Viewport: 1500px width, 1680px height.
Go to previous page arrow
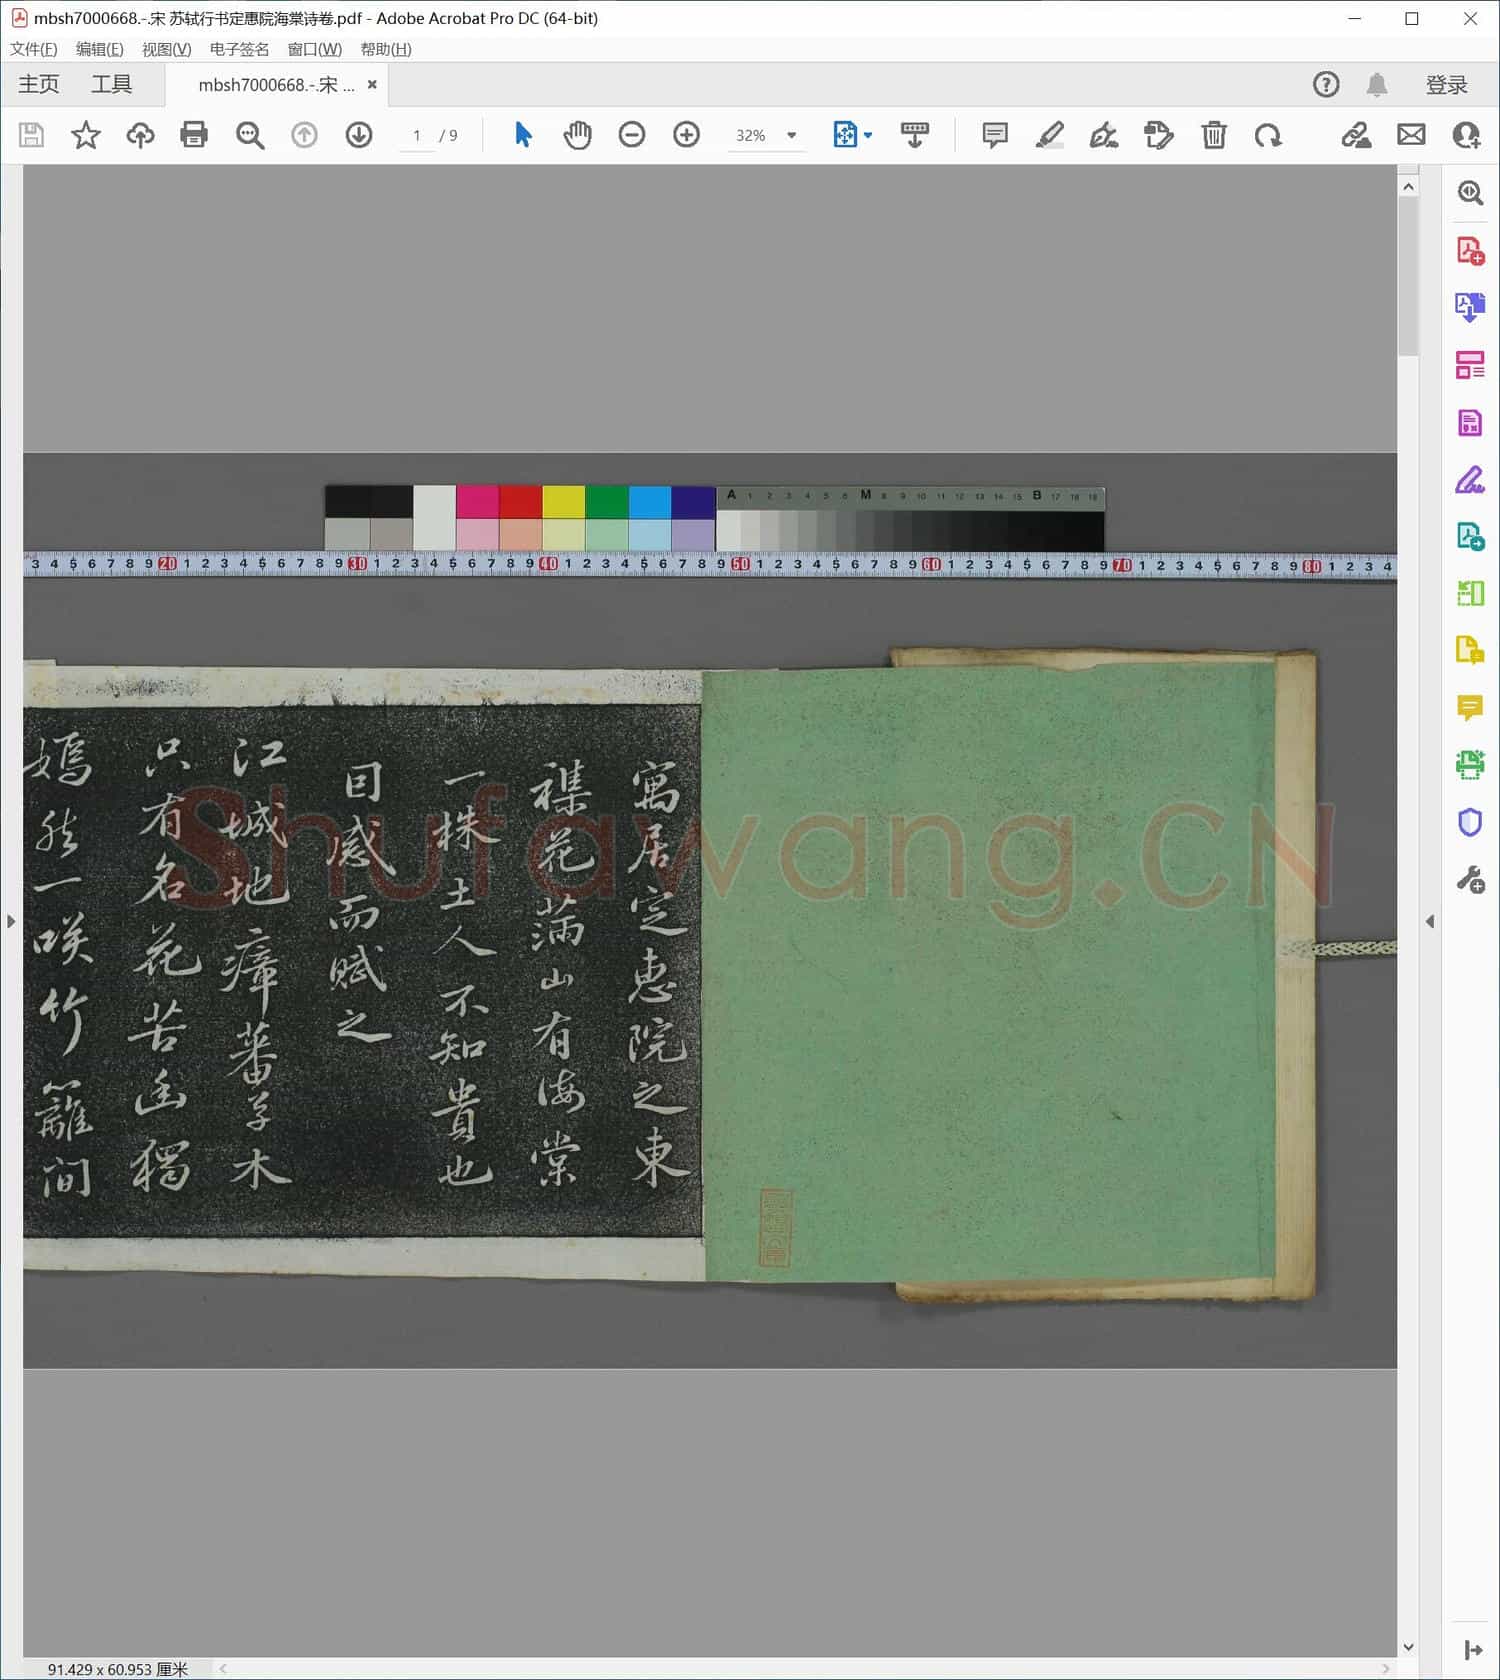point(304,135)
